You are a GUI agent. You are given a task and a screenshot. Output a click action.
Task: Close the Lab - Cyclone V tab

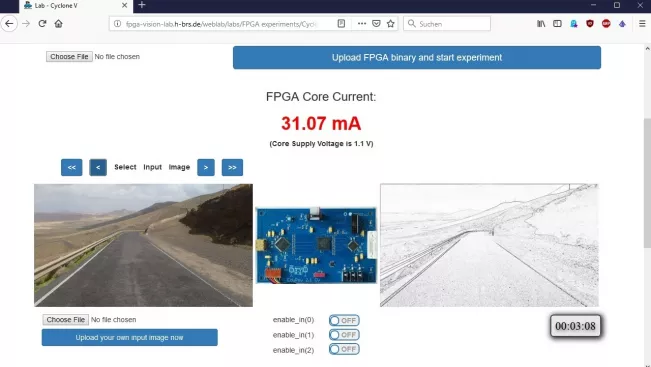click(125, 6)
